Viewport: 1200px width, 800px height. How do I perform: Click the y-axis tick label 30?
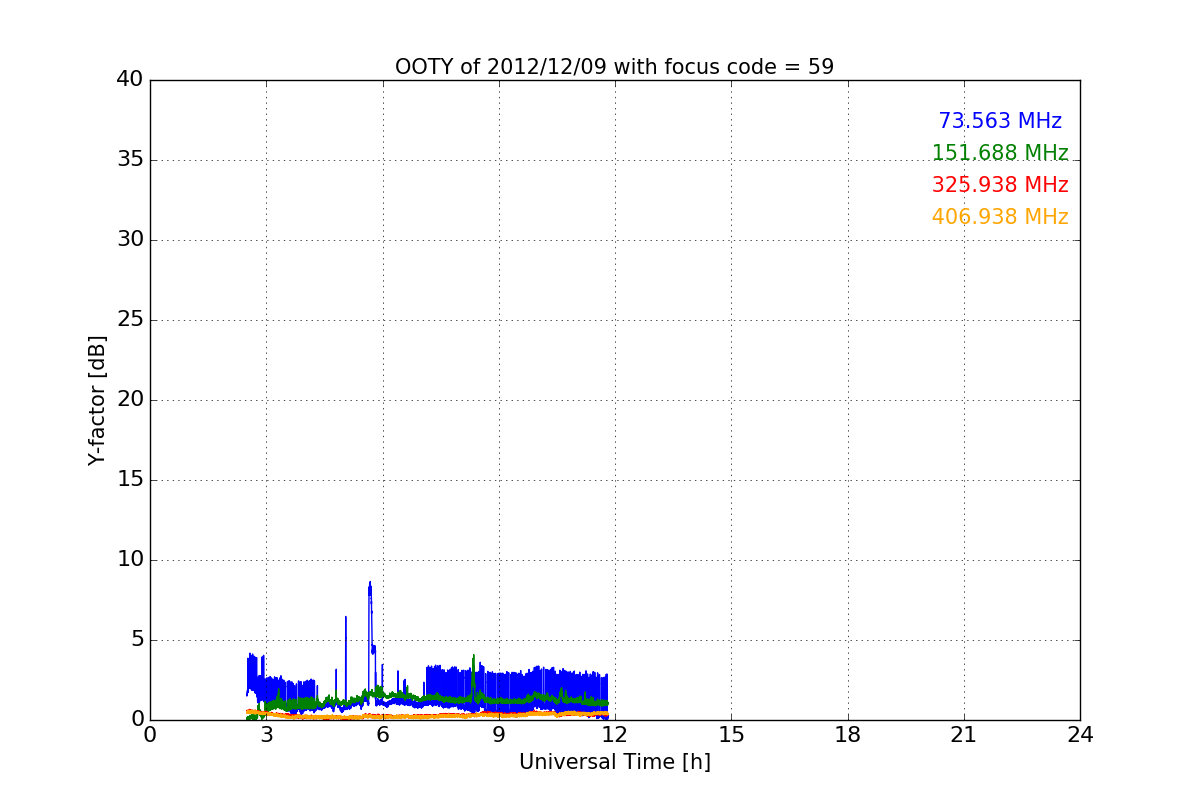[x=130, y=240]
